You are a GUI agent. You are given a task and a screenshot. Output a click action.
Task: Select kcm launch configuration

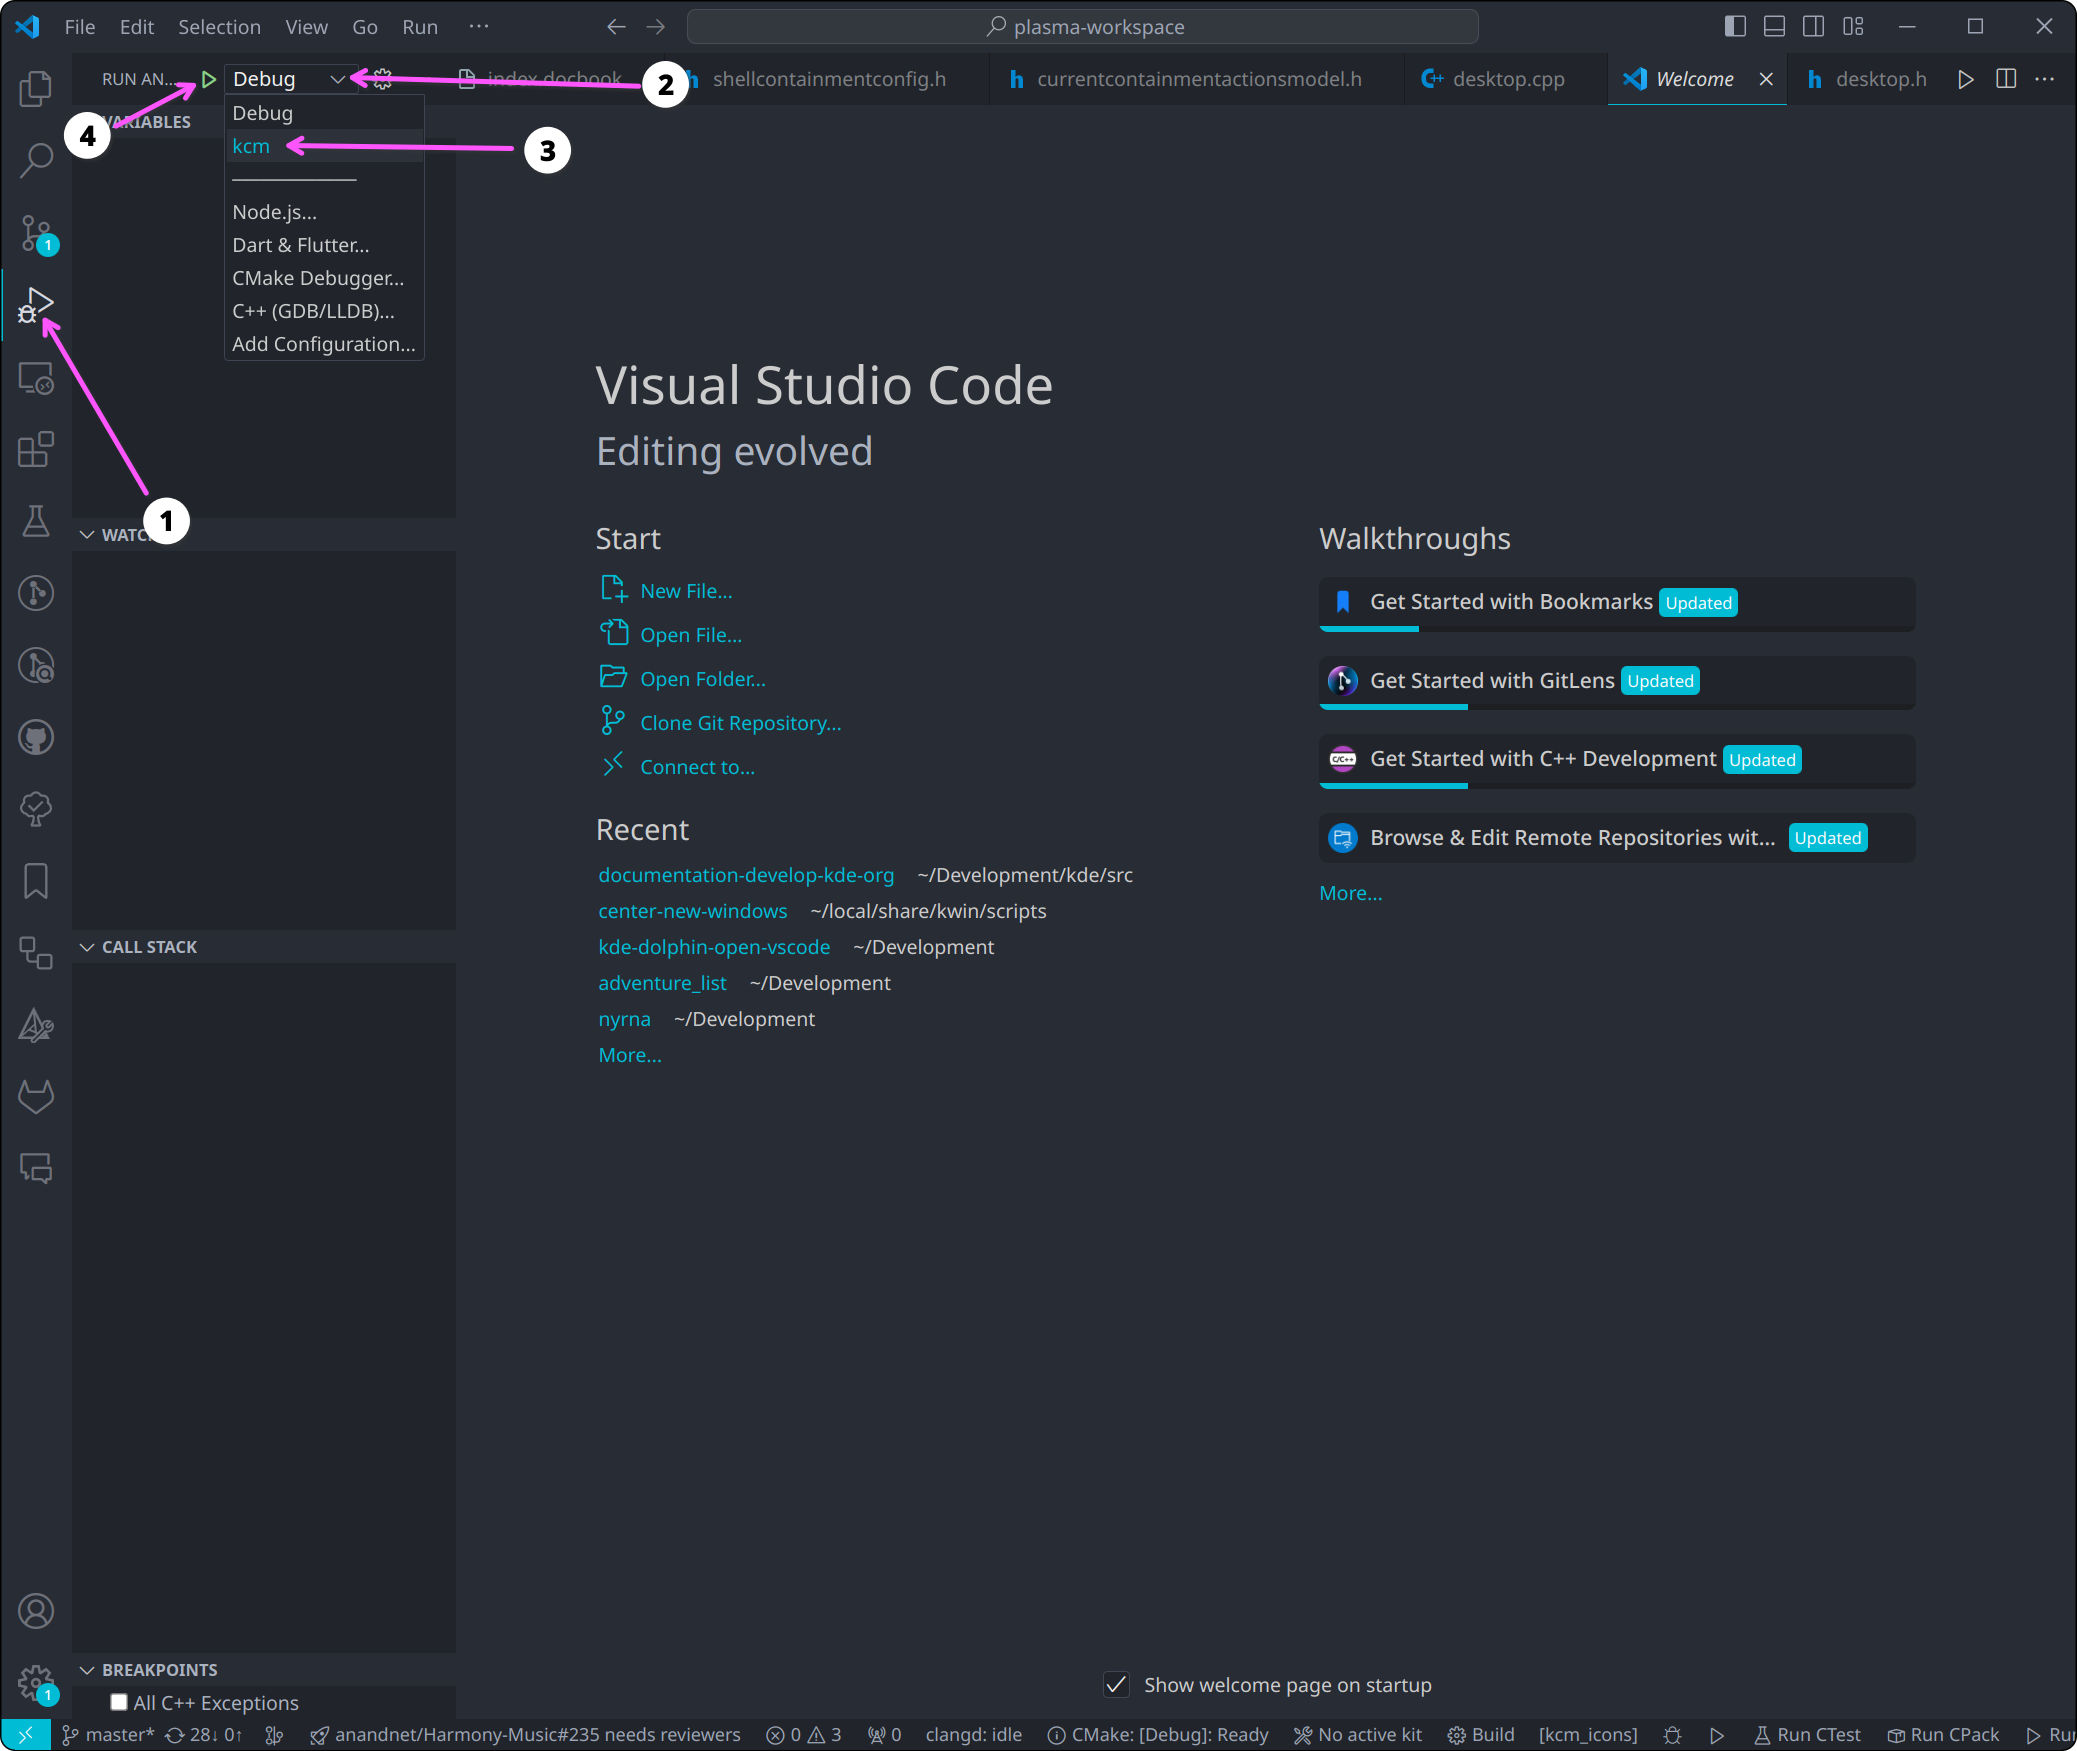(325, 146)
